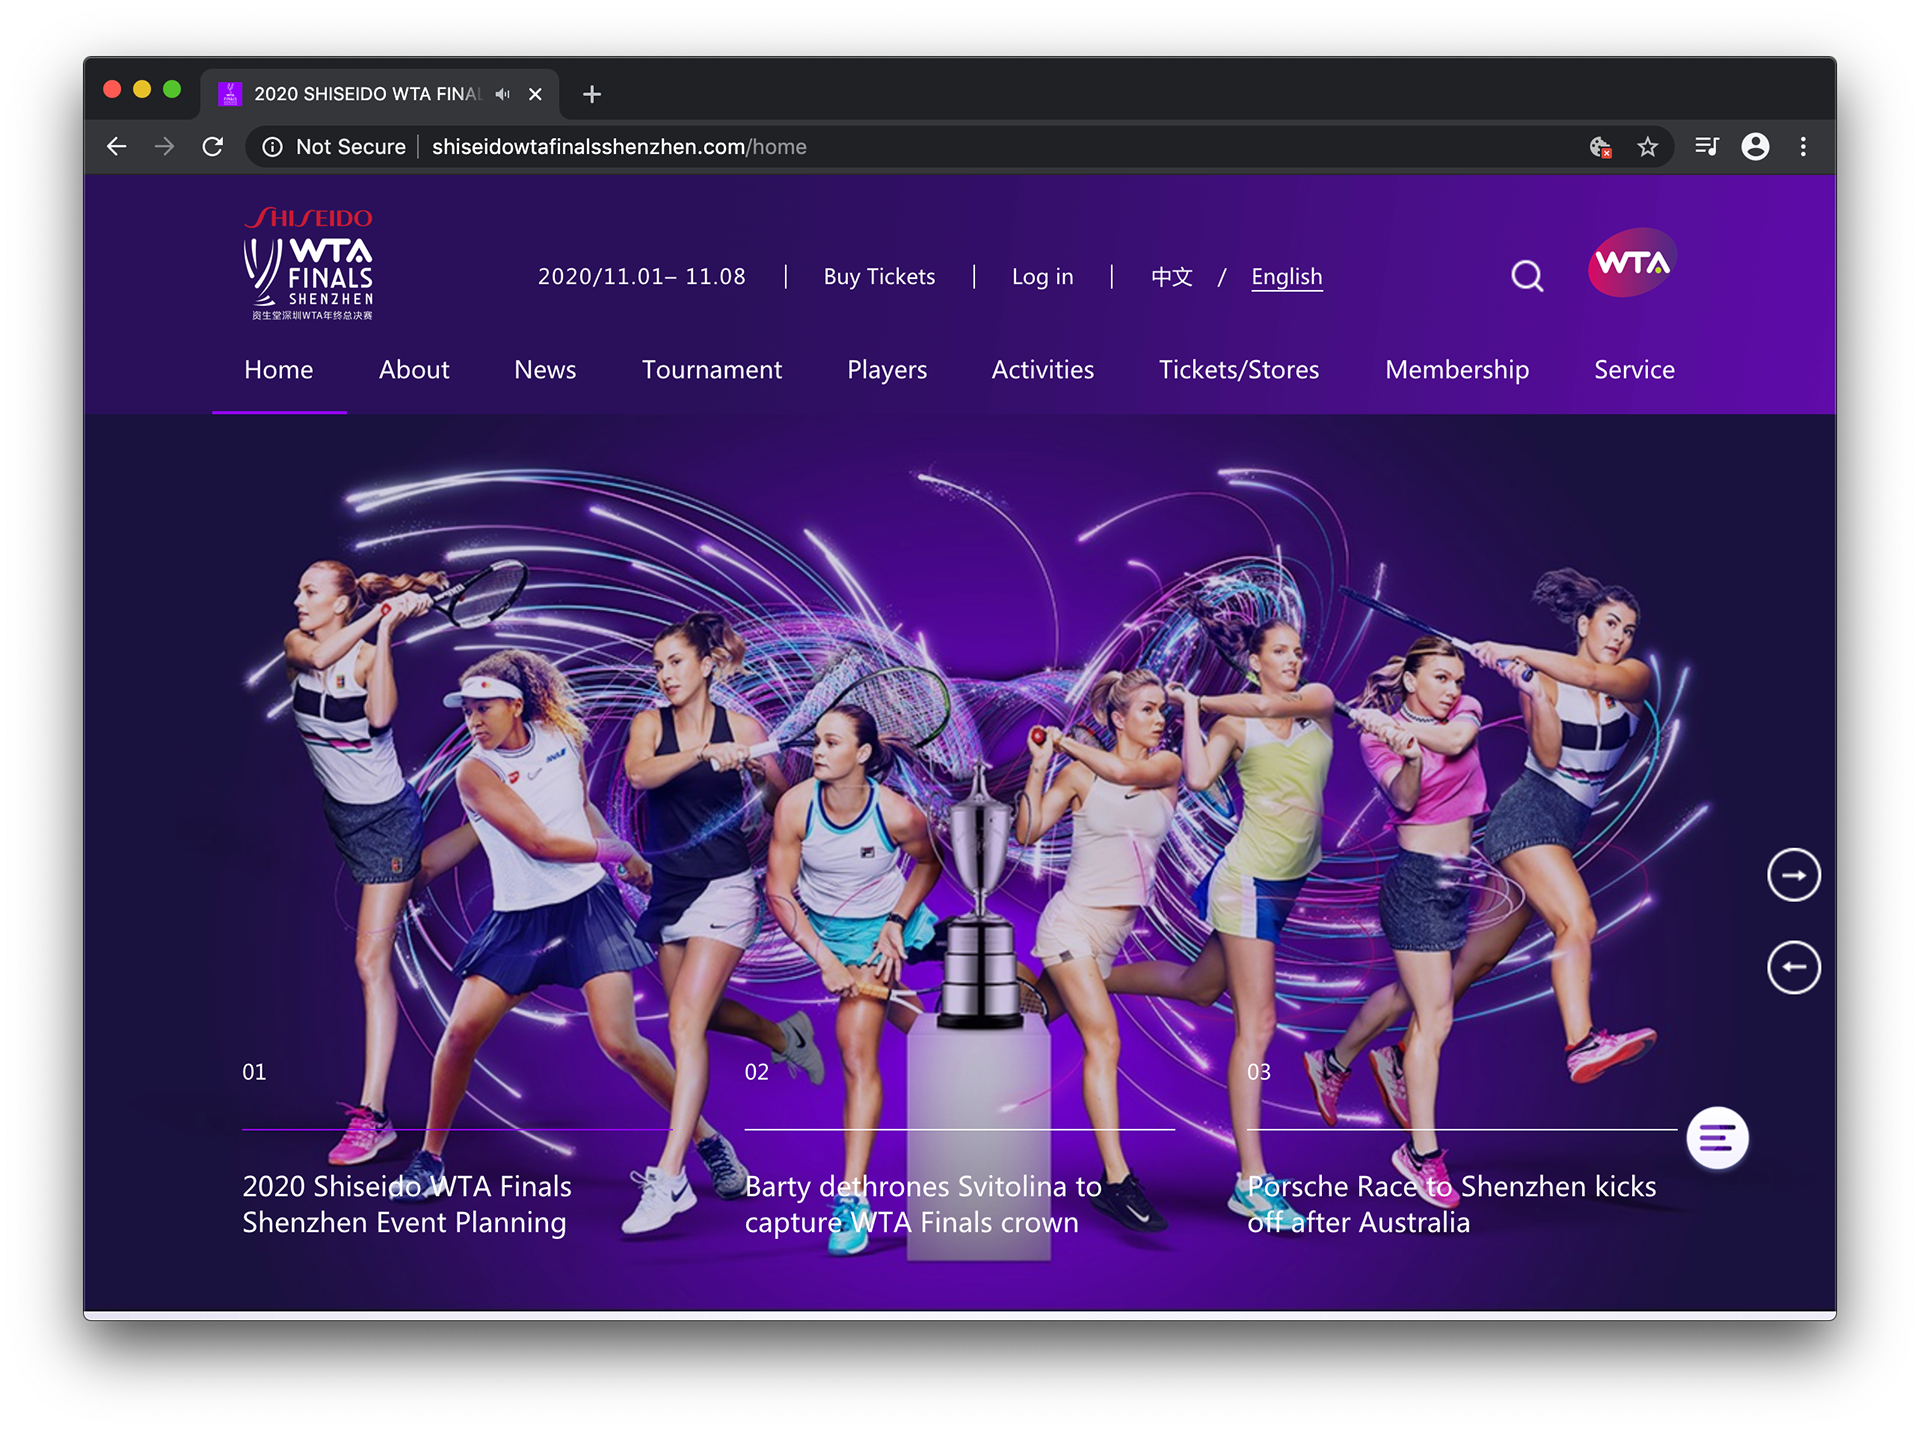The height and width of the screenshot is (1431, 1920).
Task: Open the Tickets/Stores menu
Action: (x=1239, y=370)
